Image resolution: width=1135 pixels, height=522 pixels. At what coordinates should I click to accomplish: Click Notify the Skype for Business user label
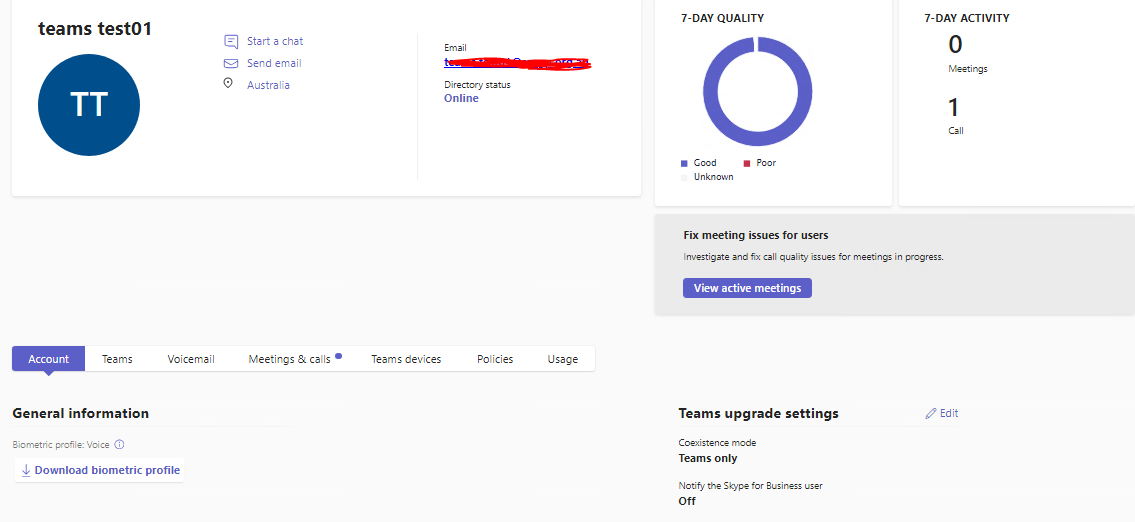point(751,486)
